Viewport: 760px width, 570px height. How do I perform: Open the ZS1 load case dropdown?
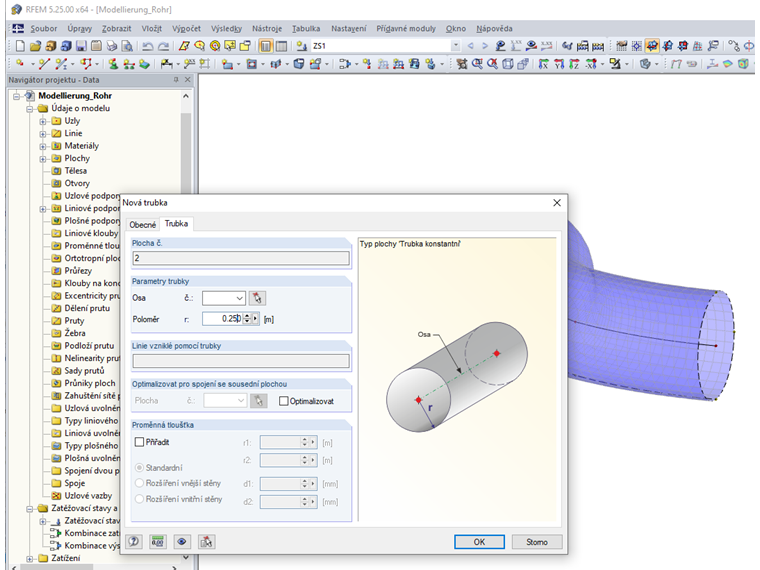click(x=455, y=46)
